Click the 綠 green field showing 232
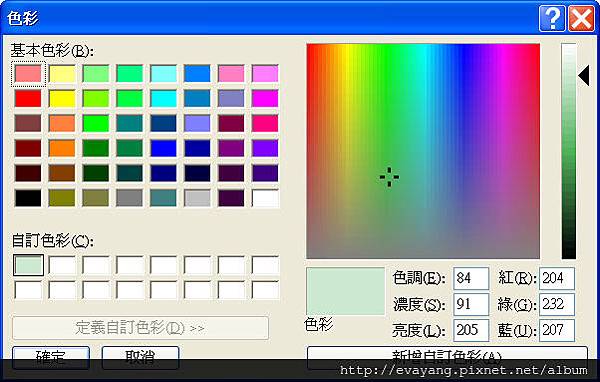Viewport: 600px width, 382px height. [557, 304]
